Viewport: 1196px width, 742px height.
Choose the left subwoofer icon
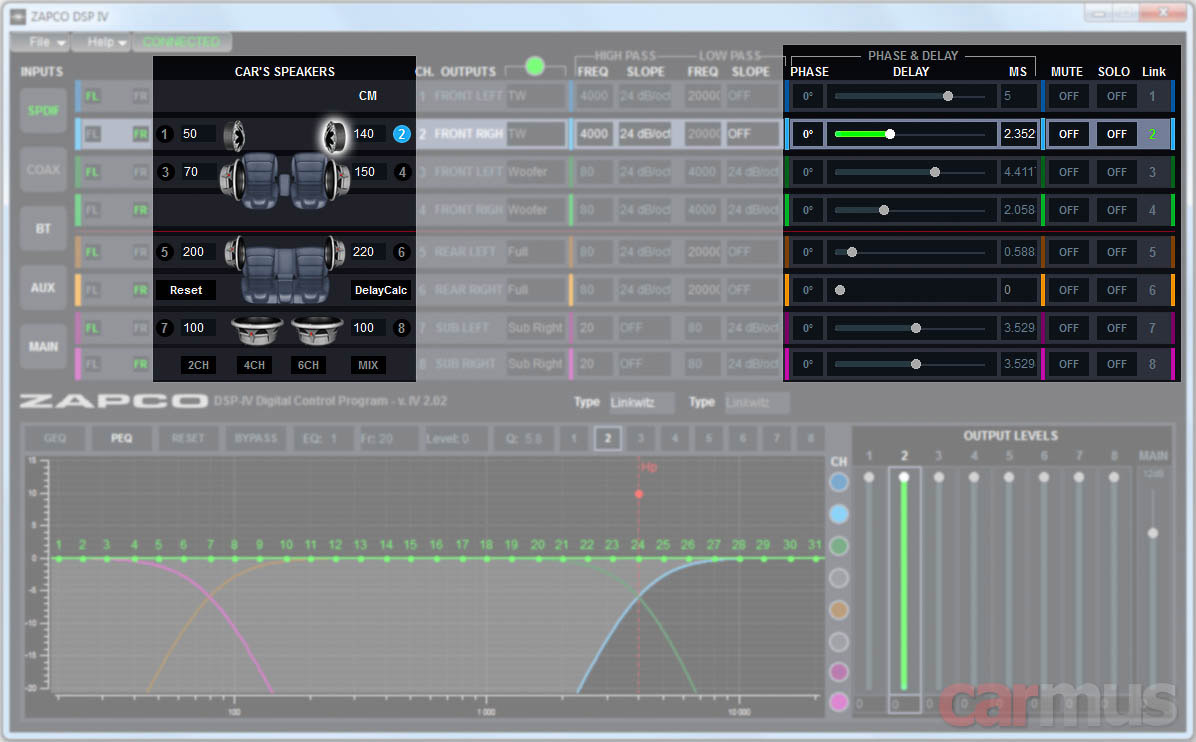click(x=257, y=329)
